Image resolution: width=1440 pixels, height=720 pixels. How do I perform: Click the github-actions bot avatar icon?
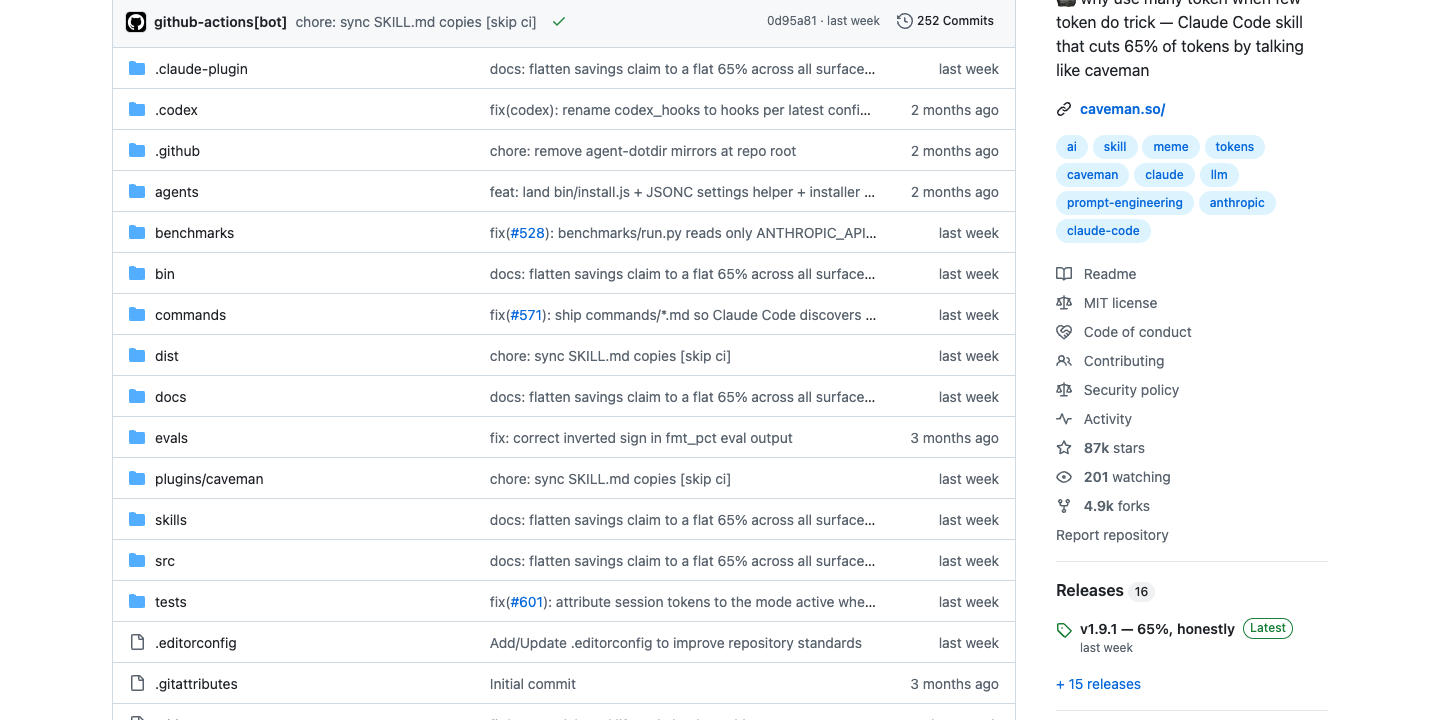tap(136, 21)
